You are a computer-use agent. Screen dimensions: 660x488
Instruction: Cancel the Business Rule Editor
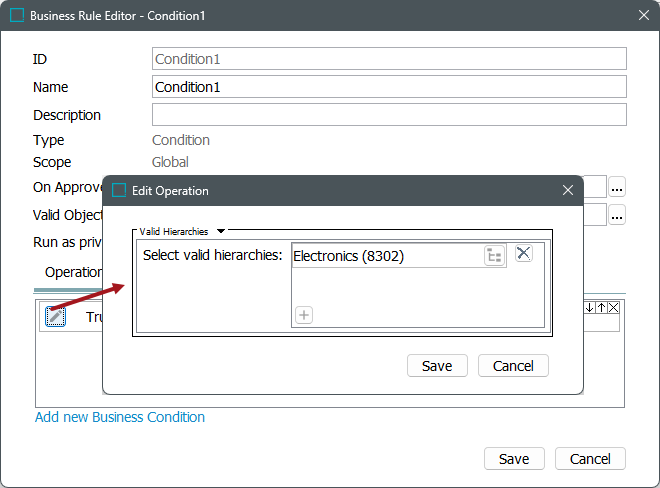tap(590, 459)
